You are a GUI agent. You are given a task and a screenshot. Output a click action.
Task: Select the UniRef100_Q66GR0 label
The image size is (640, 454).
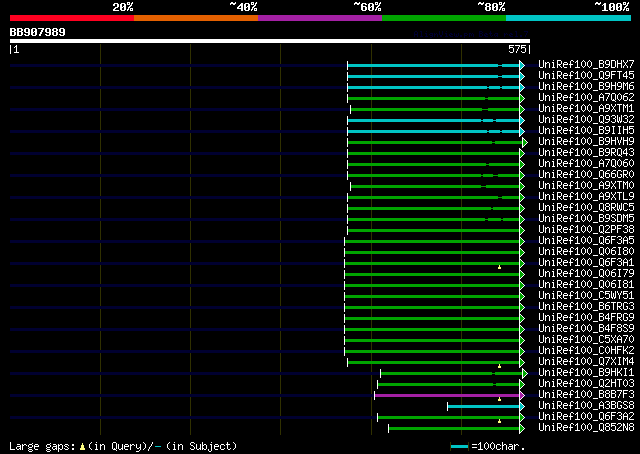click(x=586, y=174)
